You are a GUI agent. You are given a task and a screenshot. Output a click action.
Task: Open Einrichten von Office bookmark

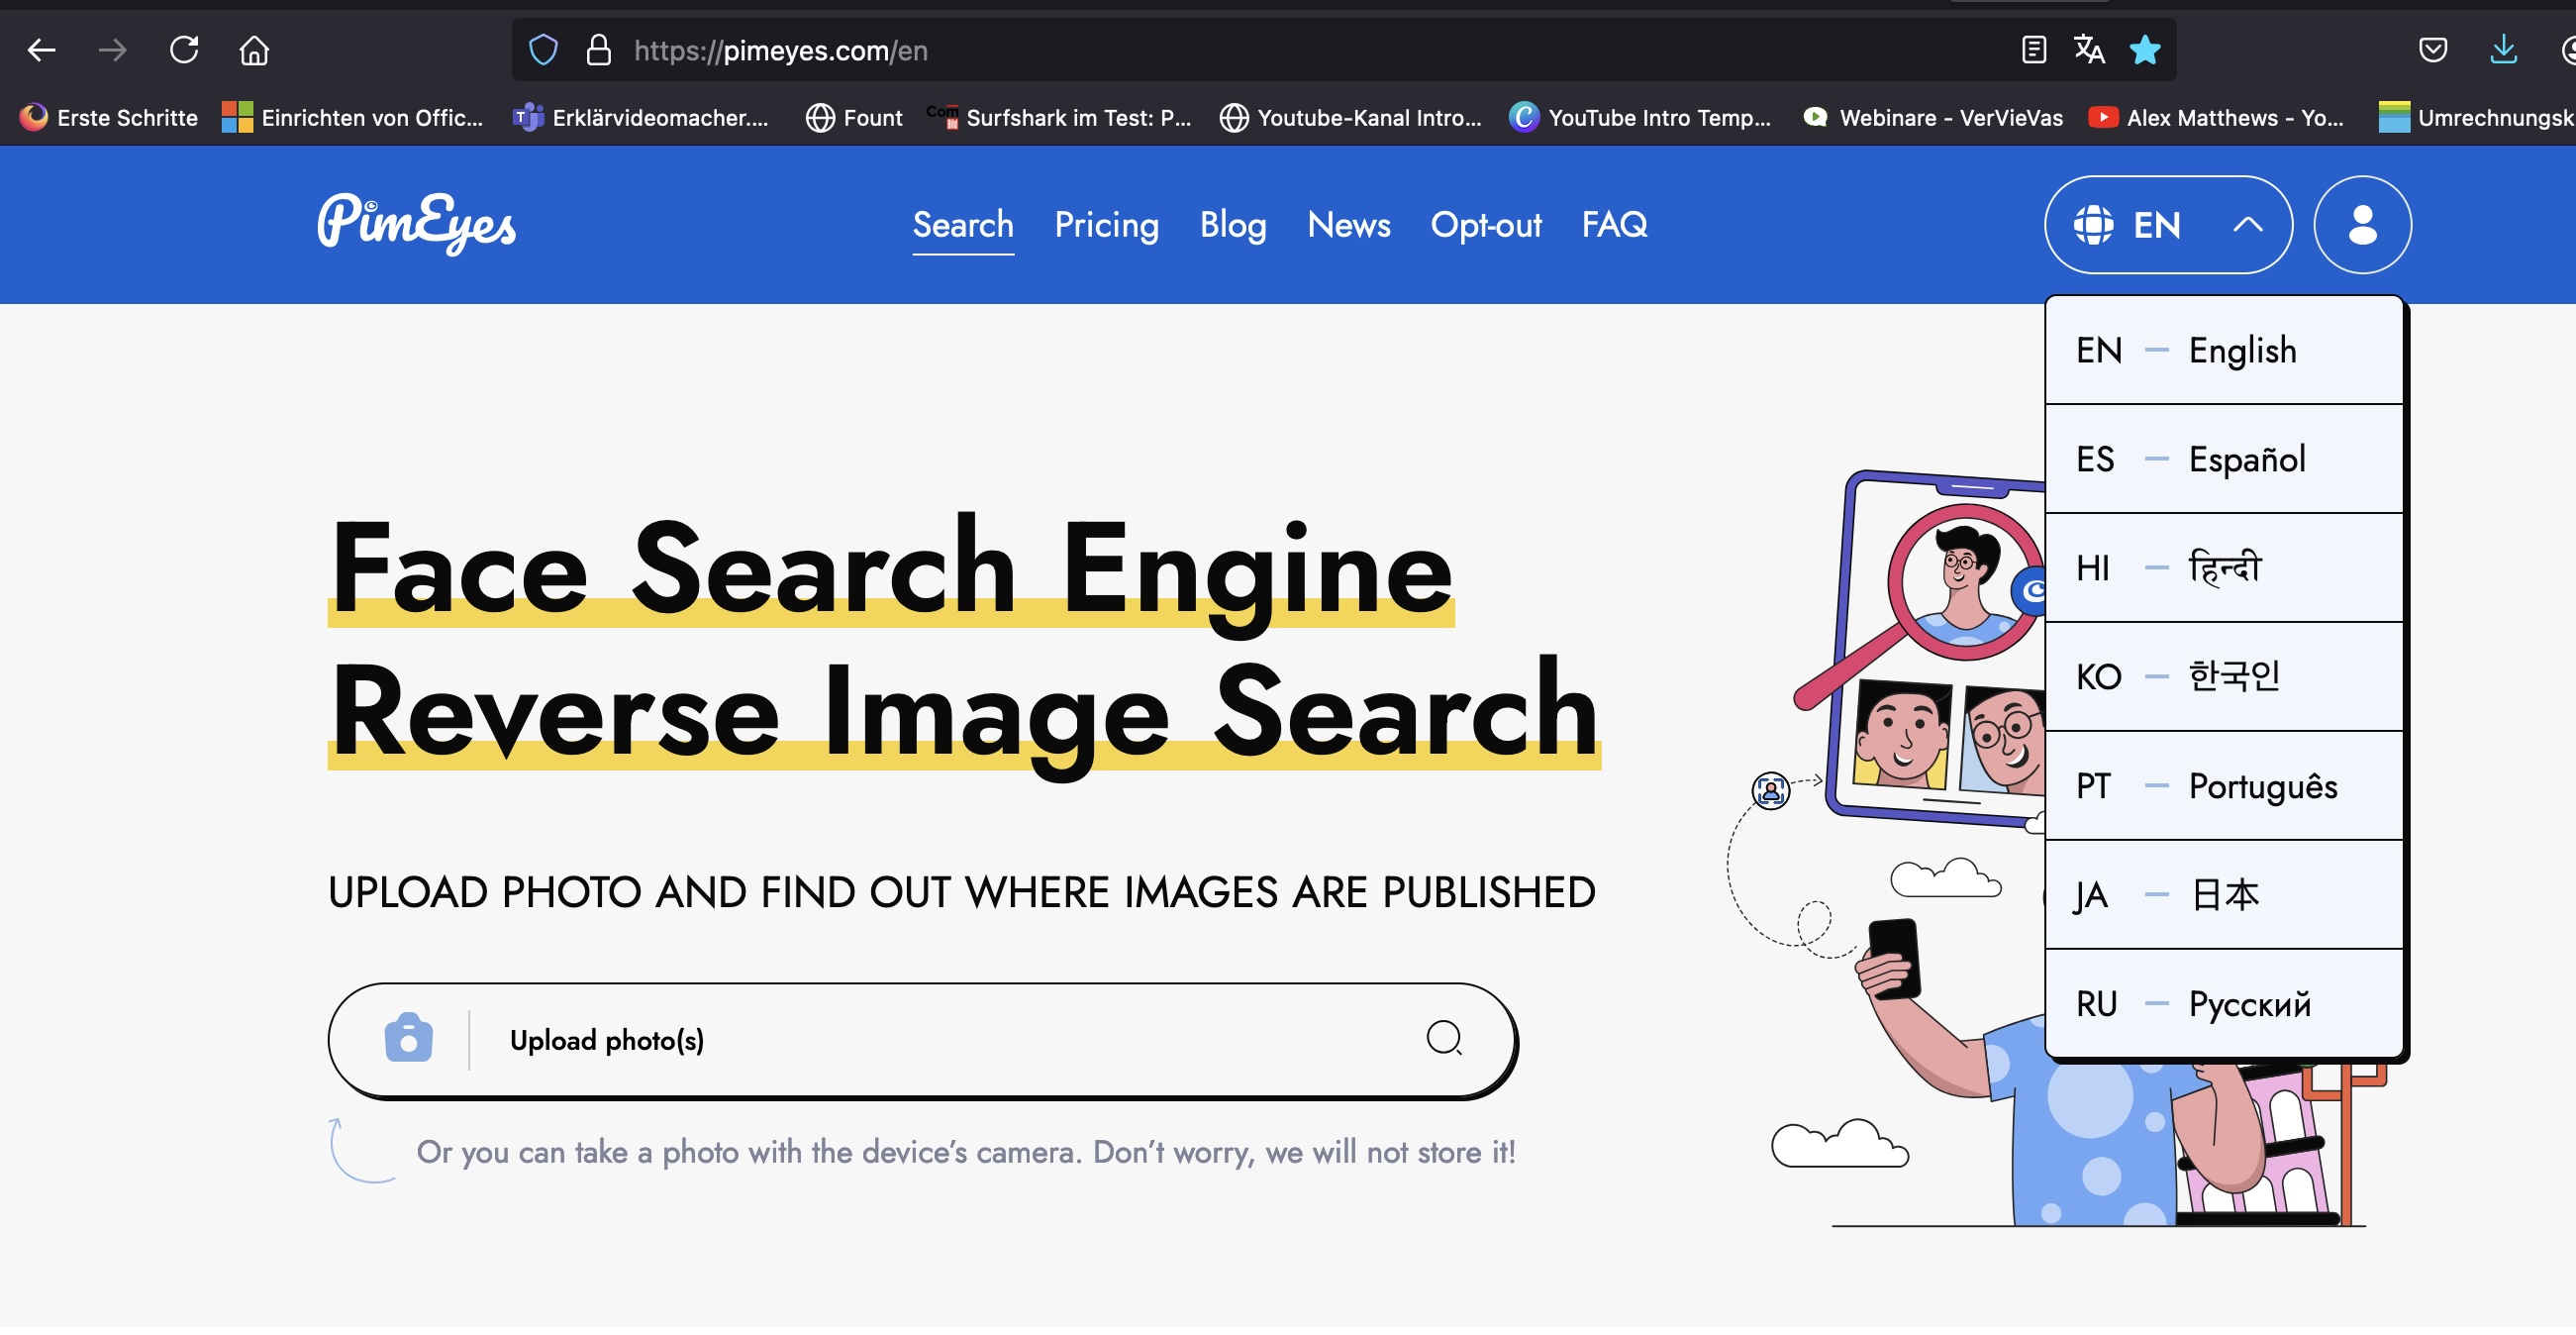[x=353, y=118]
